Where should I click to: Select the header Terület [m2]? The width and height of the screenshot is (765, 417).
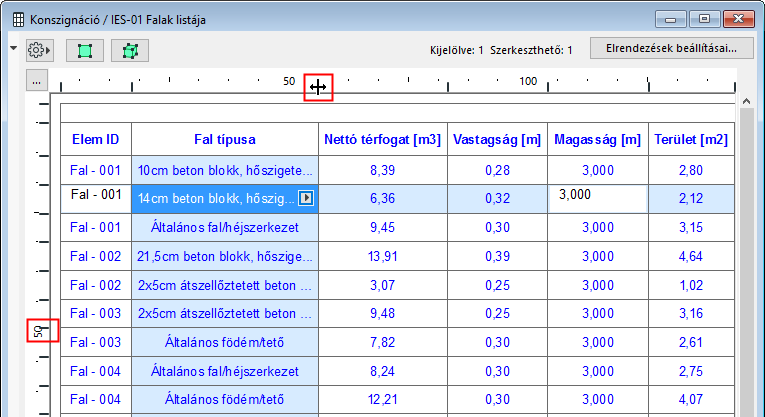point(691,139)
